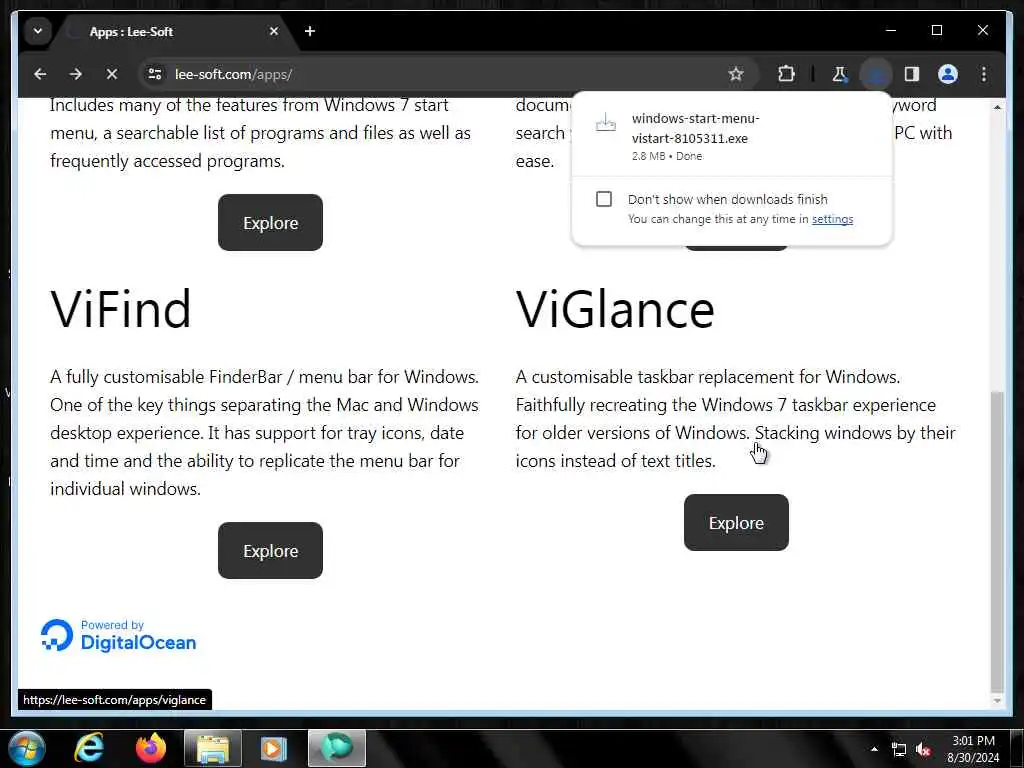
Task: Toggle the browser side panel
Action: click(912, 74)
